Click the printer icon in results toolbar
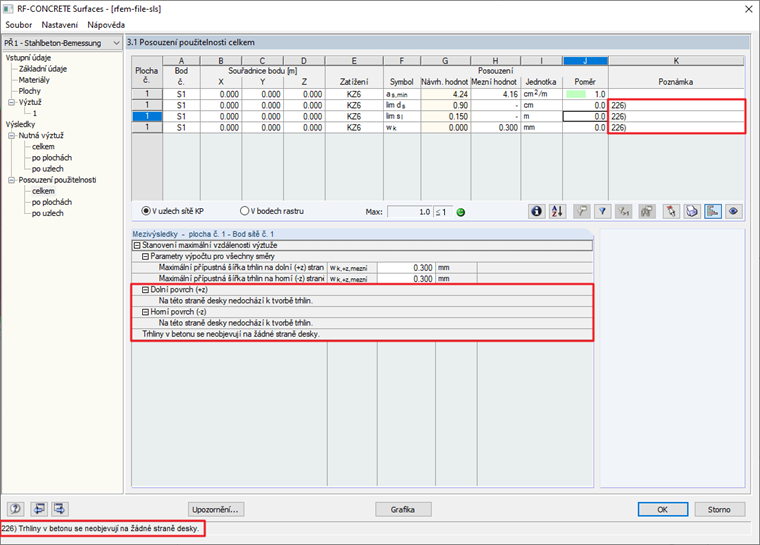 pyautogui.click(x=692, y=211)
